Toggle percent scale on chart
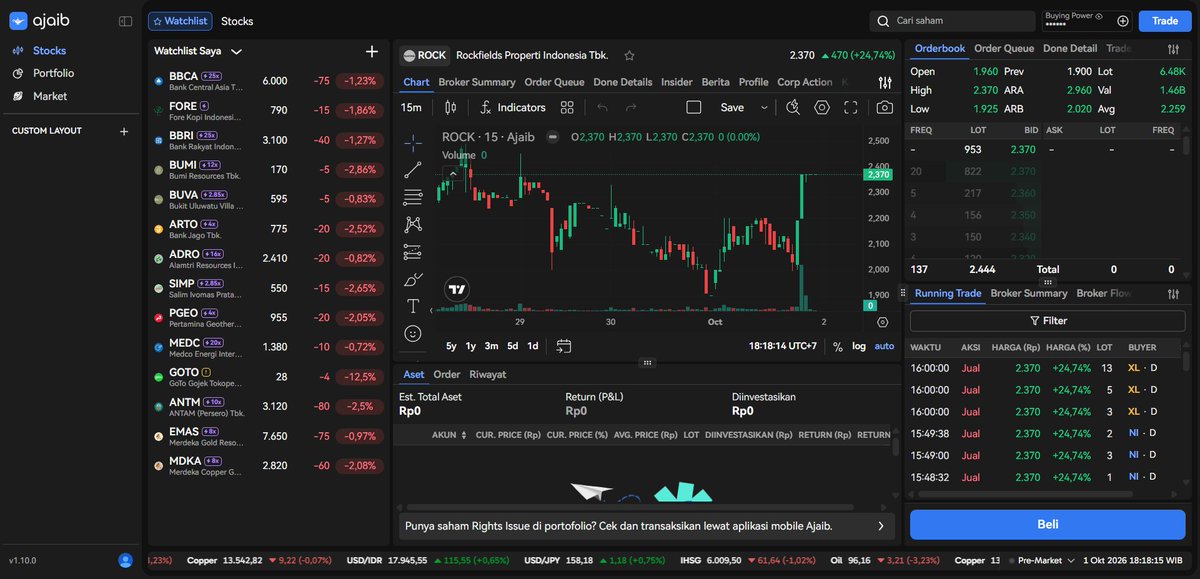Viewport: 1200px width, 579px height. [x=838, y=346]
